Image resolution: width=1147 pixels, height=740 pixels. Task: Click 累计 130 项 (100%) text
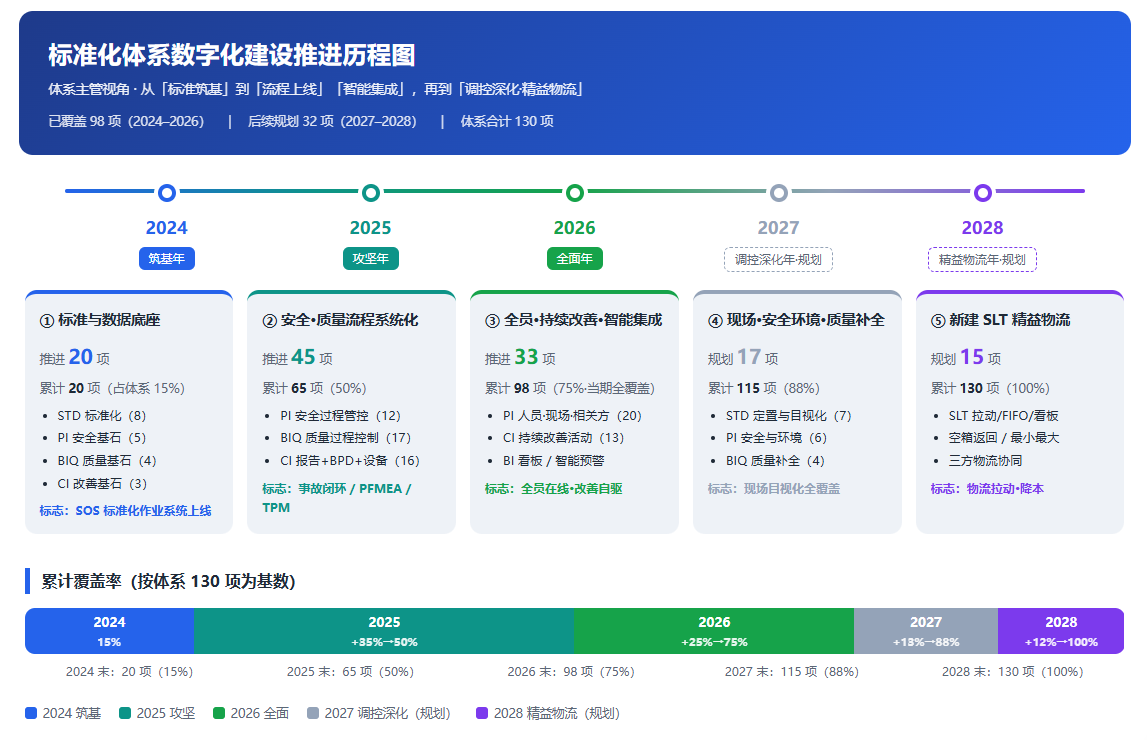coord(990,388)
